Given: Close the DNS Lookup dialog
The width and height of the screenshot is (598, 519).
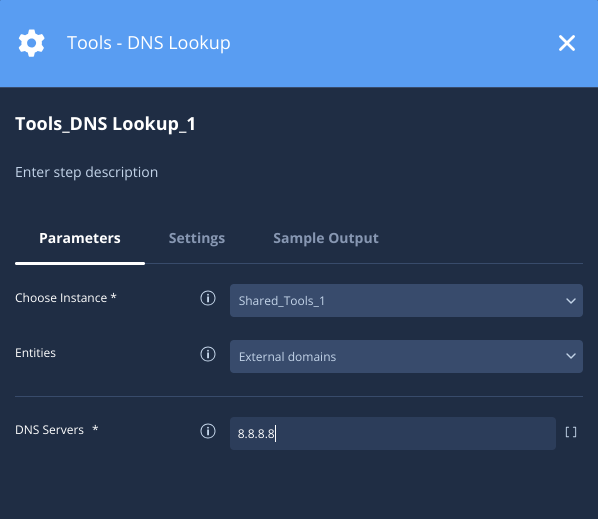Looking at the screenshot, I should pyautogui.click(x=567, y=43).
